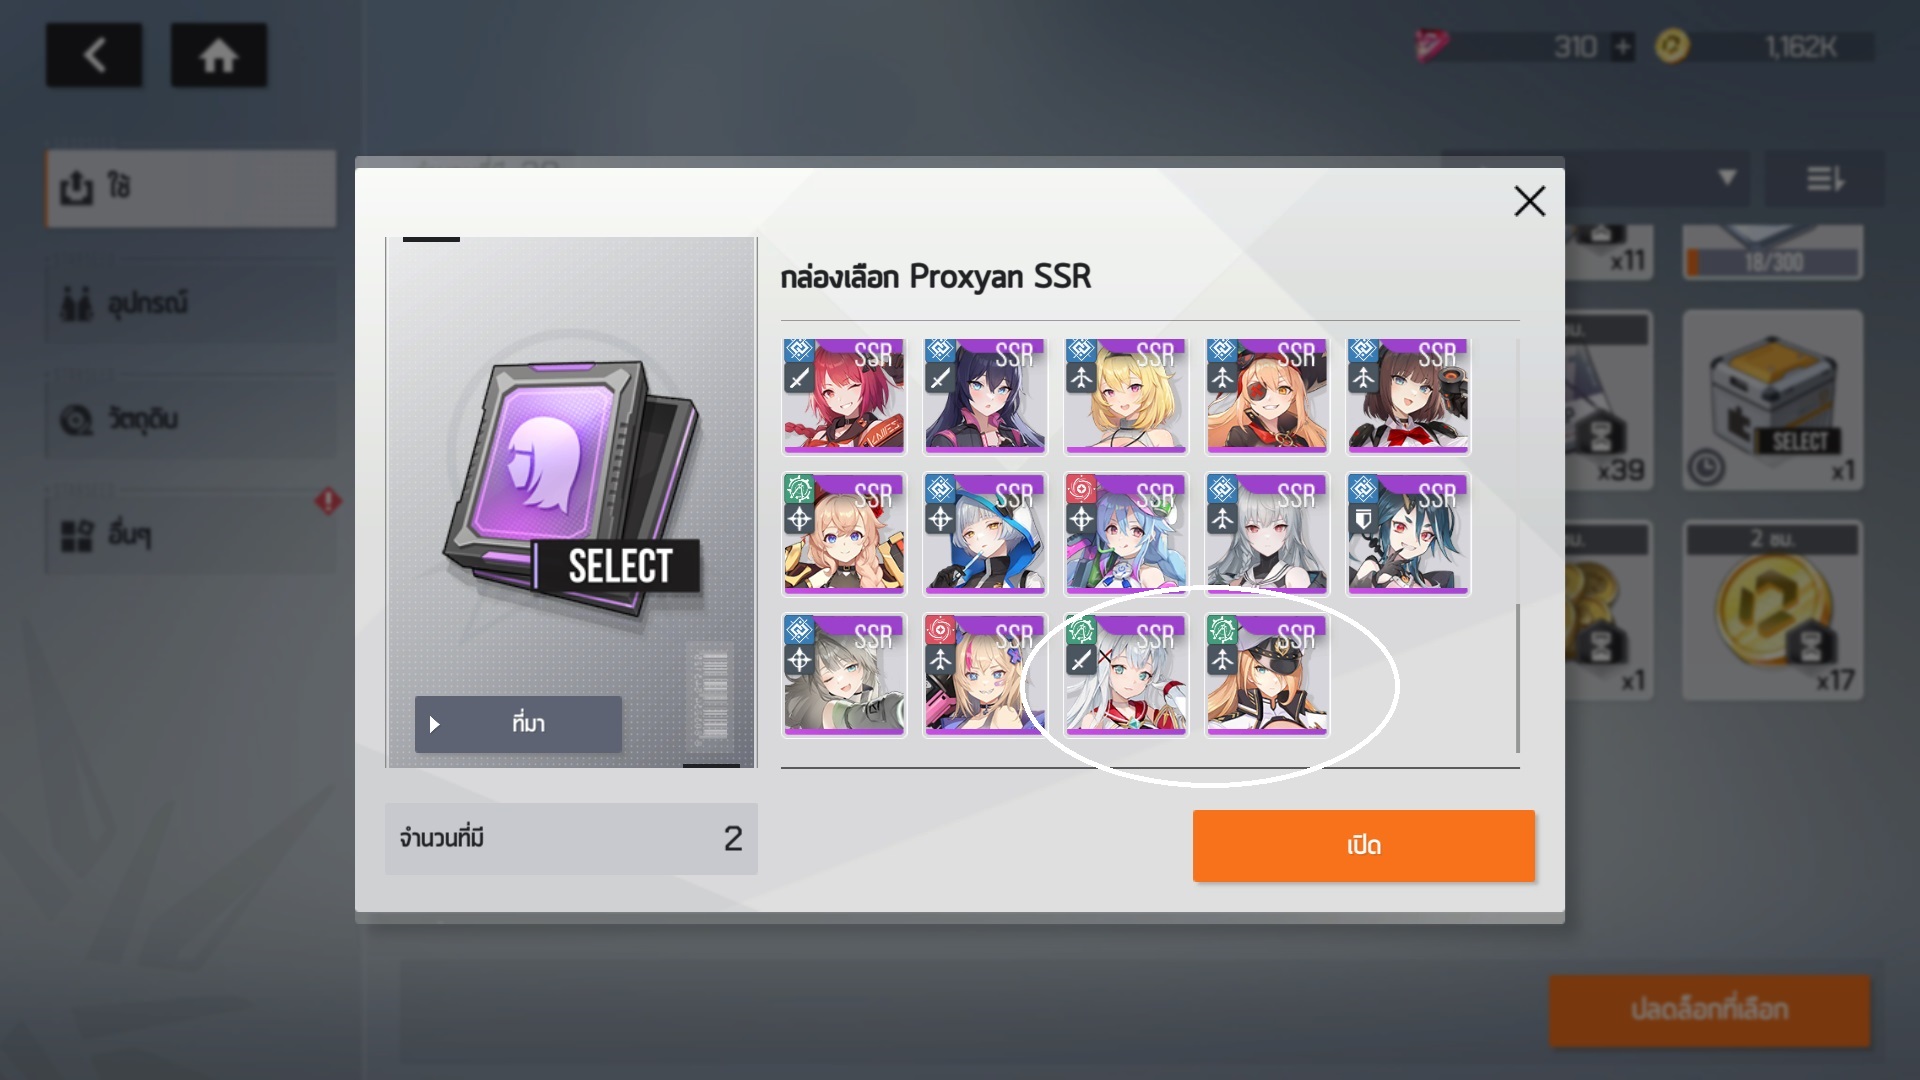The width and height of the screenshot is (1920, 1080).
Task: Open the ใช้ tab in sidebar
Action: [x=190, y=188]
